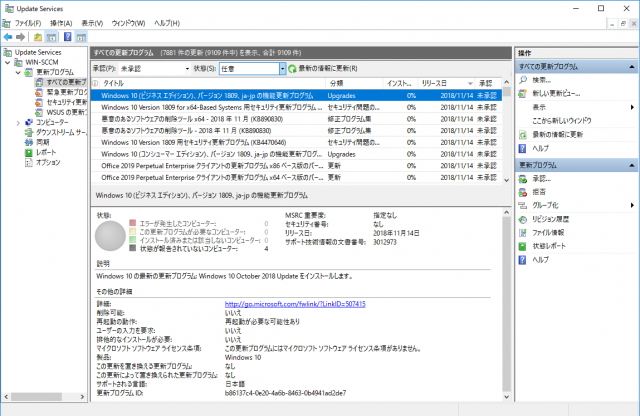Click the 状態レポート icon in actions pane
640x416 pixels.
(x=524, y=245)
